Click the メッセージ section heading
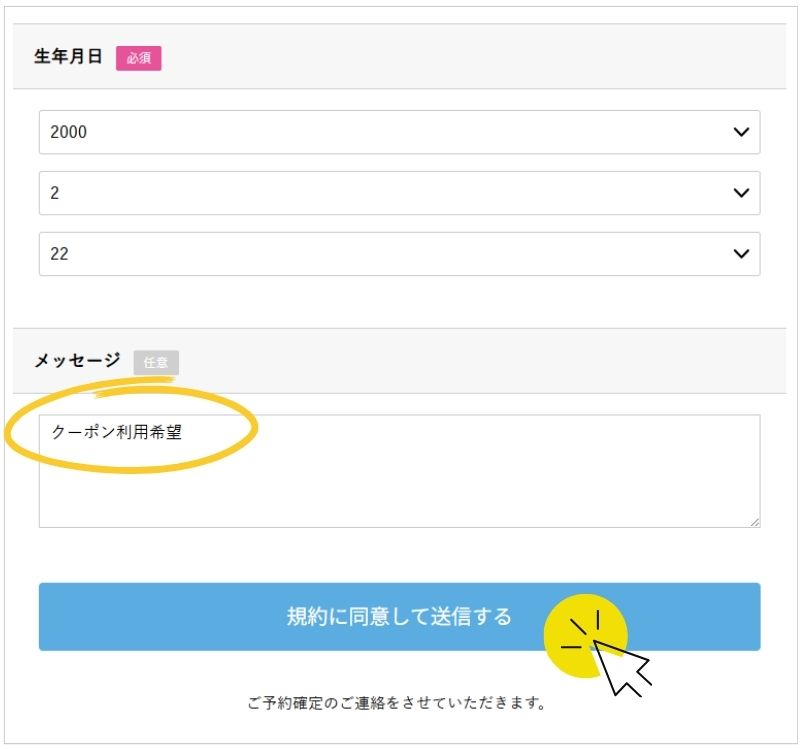The width and height of the screenshot is (800, 750). [x=77, y=361]
